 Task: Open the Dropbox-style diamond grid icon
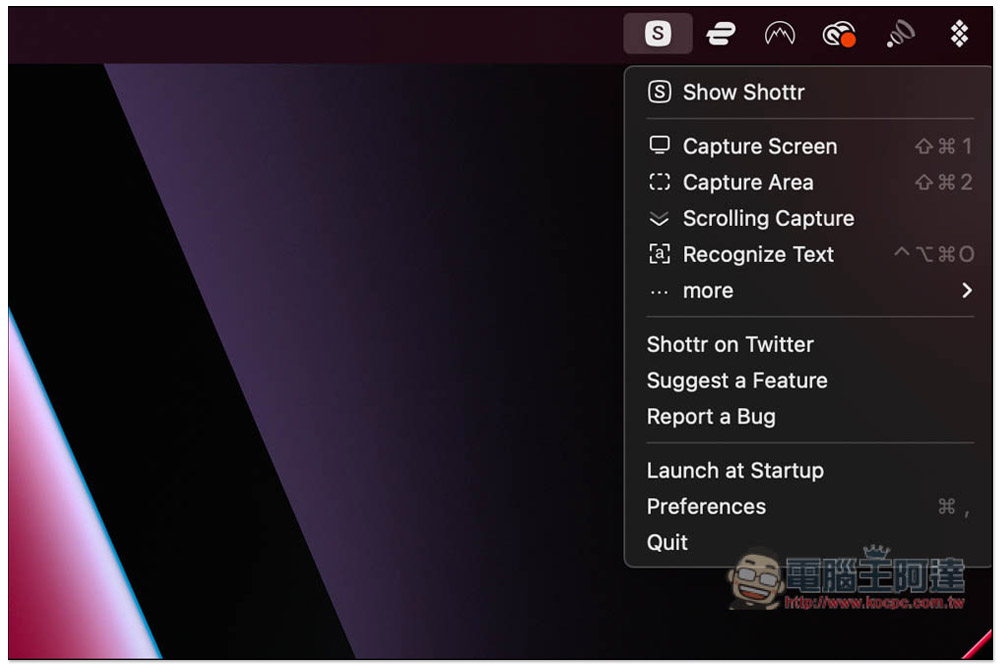click(x=959, y=33)
